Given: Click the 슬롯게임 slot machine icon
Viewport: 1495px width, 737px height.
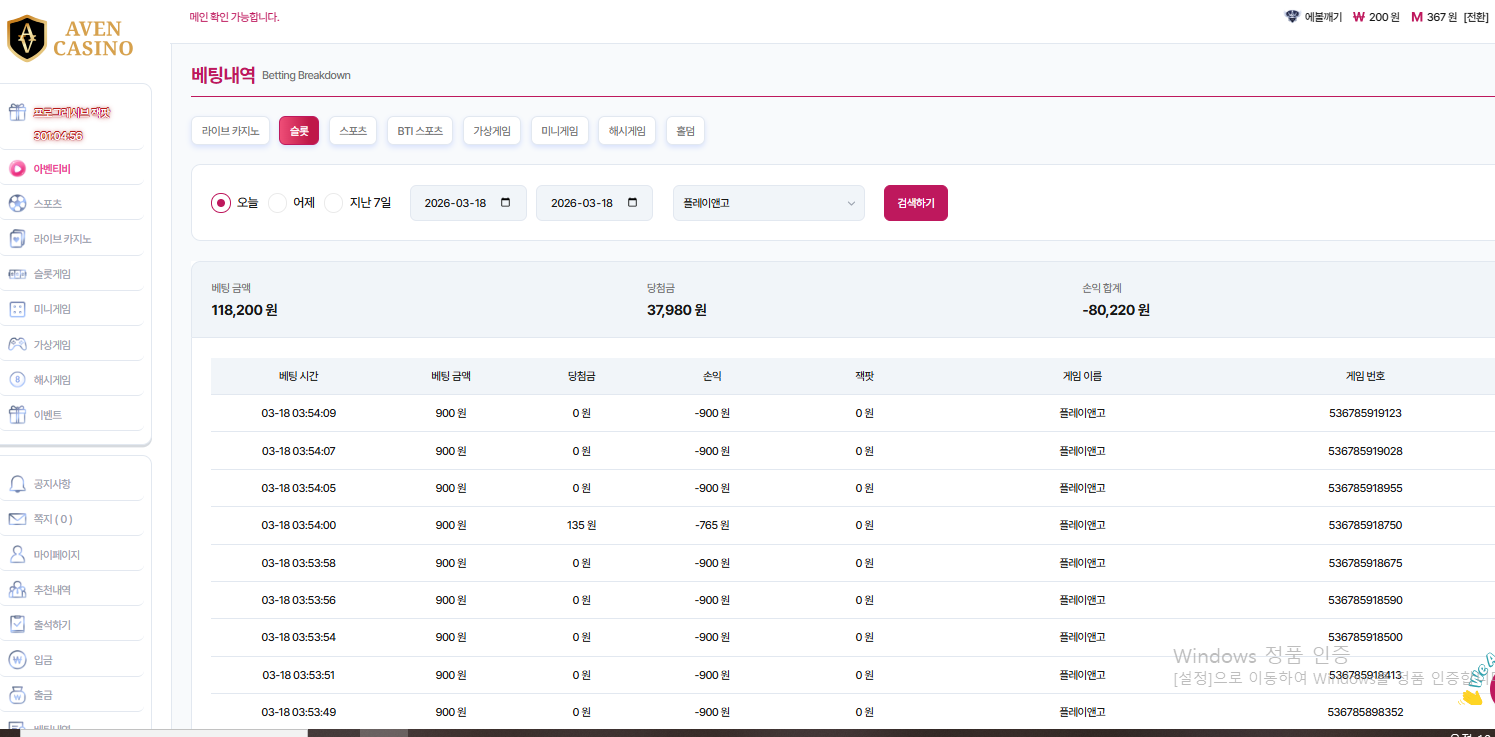Looking at the screenshot, I should coord(17,274).
